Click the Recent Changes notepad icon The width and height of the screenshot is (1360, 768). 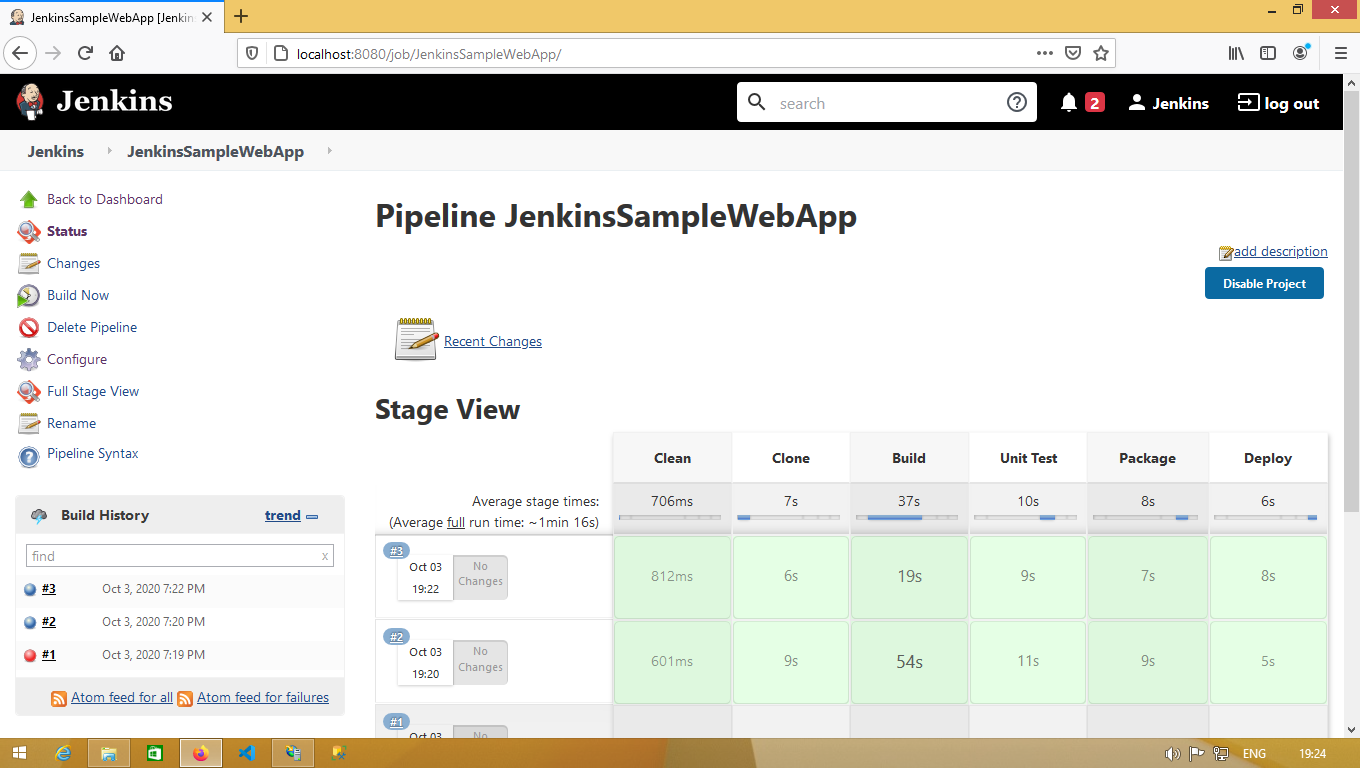click(416, 340)
